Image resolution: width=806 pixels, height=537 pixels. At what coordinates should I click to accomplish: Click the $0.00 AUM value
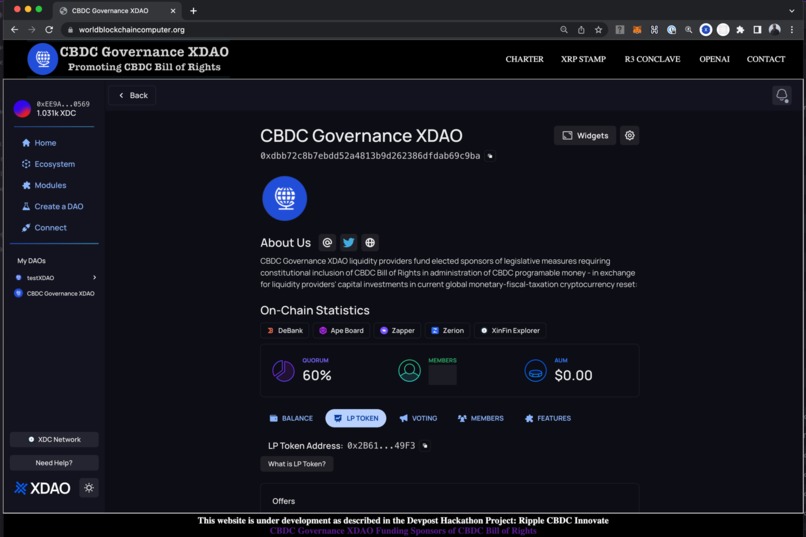(573, 375)
